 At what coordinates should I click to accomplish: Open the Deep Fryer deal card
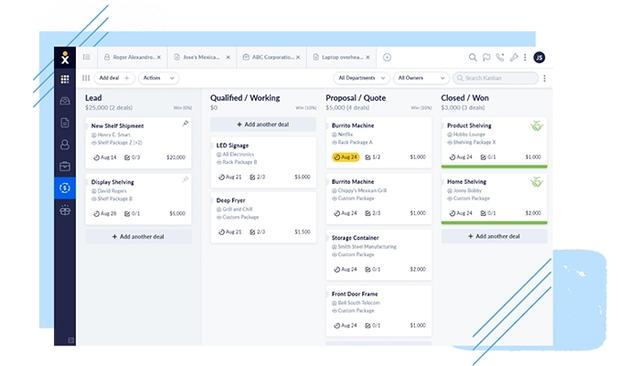[x=263, y=217]
